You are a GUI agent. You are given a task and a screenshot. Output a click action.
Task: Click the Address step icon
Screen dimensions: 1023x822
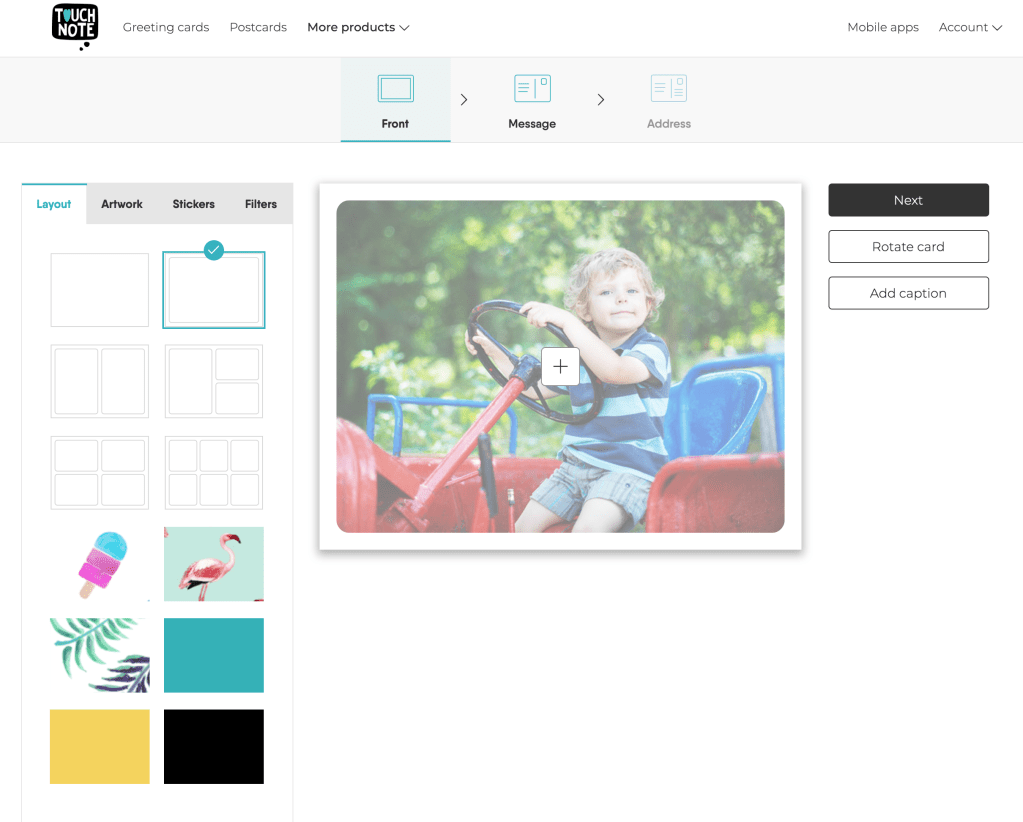pos(668,89)
